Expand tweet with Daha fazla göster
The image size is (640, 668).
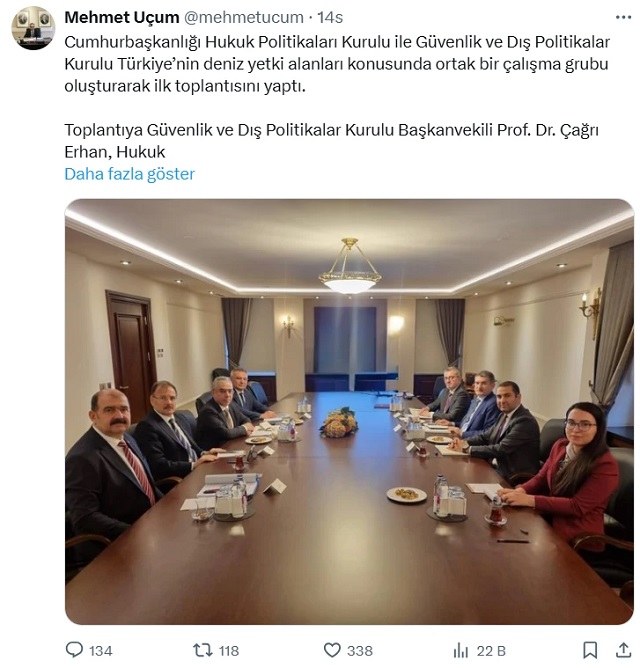tap(130, 174)
